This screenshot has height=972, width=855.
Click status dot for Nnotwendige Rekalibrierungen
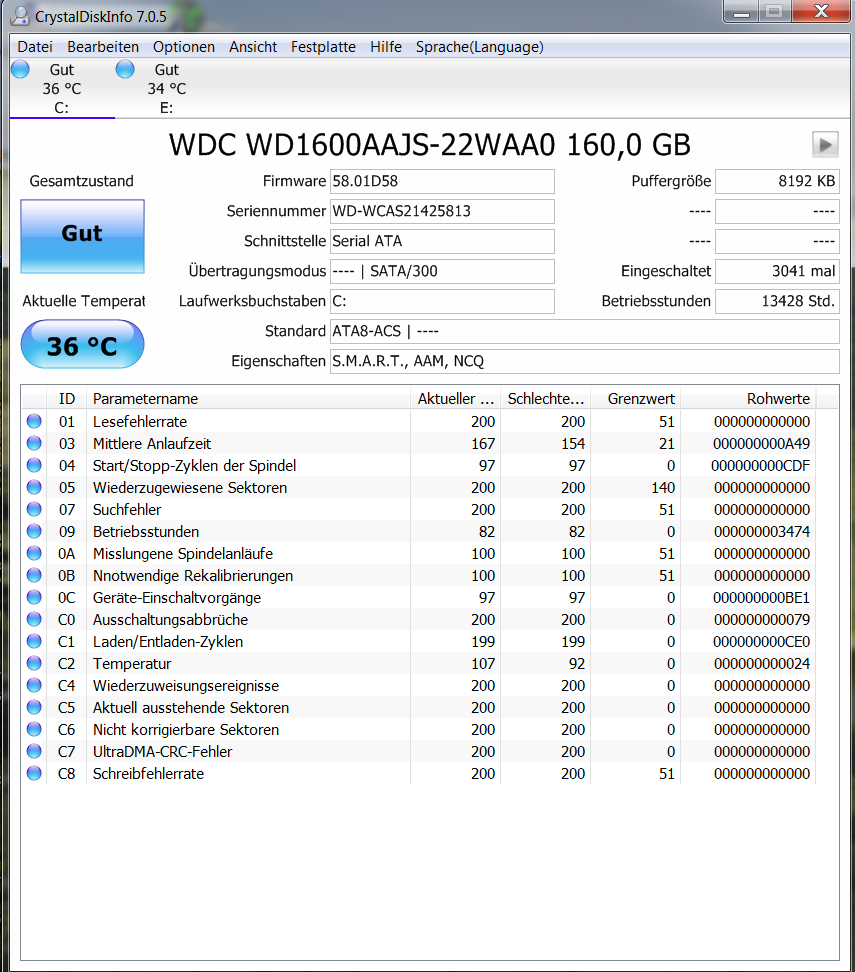tap(34, 575)
